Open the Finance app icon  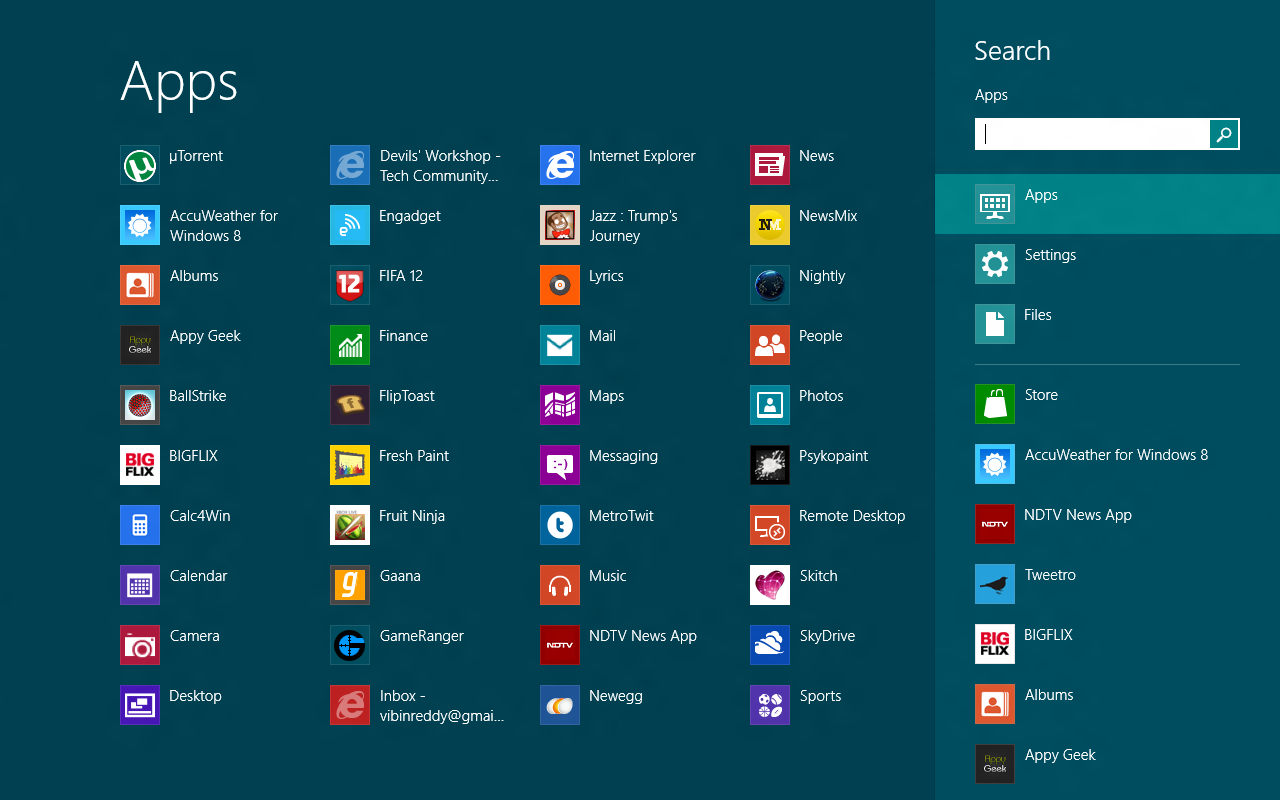coord(350,345)
